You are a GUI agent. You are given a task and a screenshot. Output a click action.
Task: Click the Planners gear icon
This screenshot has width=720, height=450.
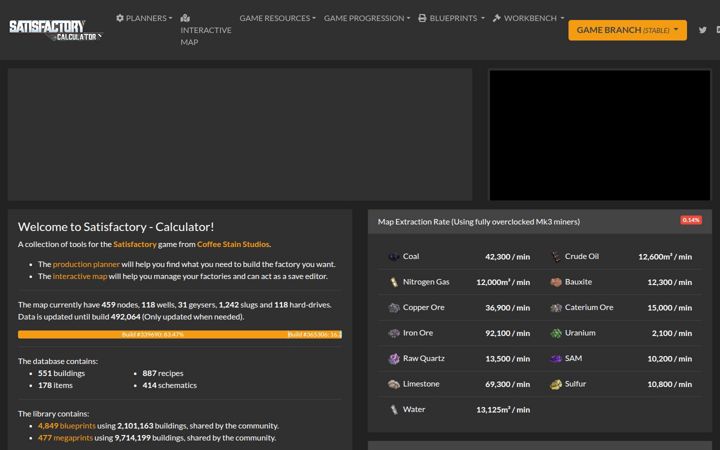click(x=120, y=18)
